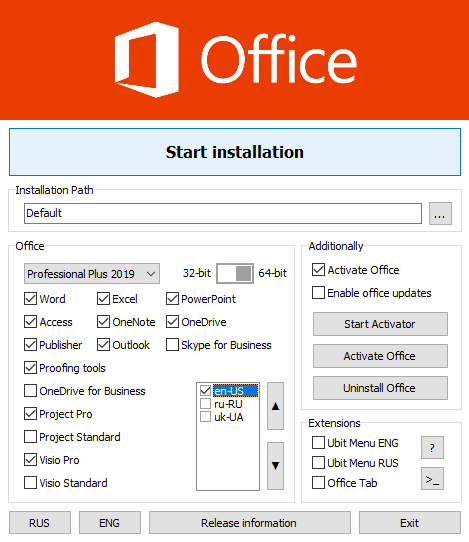Uncheck the Word checkbox
Screen dimensions: 469x542
pos(30,299)
